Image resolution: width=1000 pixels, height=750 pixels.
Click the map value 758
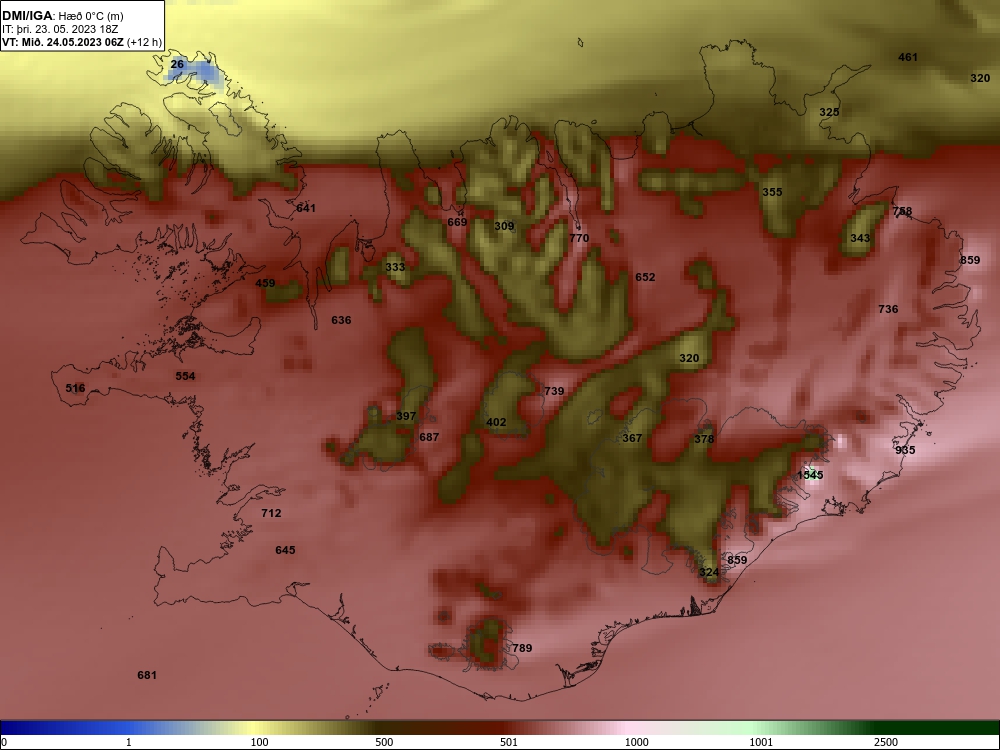(x=902, y=211)
